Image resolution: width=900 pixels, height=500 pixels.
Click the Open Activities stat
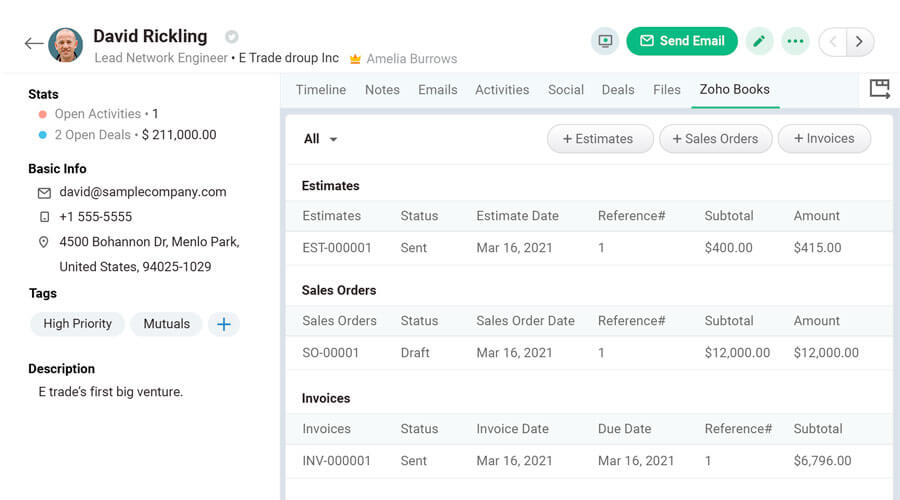tap(98, 114)
